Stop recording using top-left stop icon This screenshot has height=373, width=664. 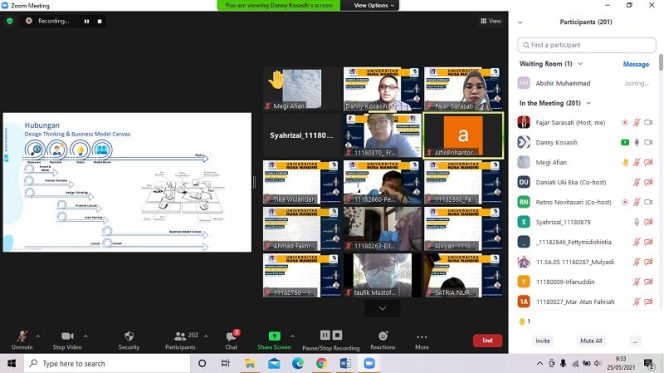point(100,21)
